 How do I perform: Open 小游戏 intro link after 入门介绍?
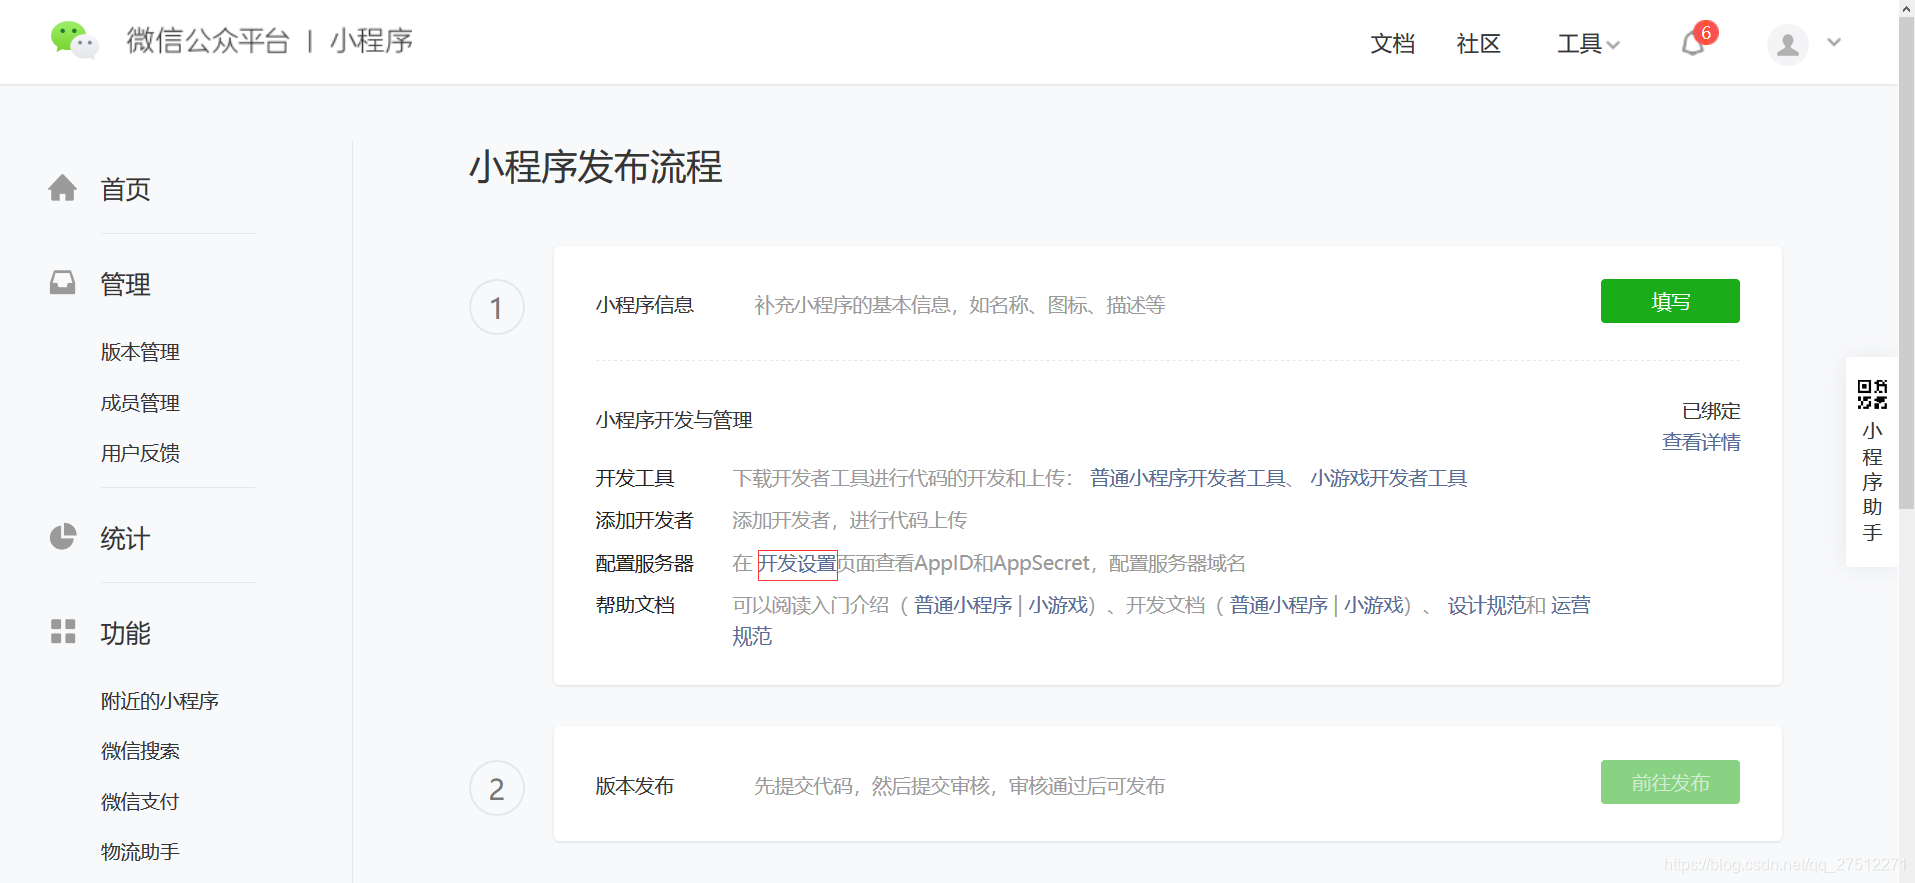pyautogui.click(x=1058, y=605)
